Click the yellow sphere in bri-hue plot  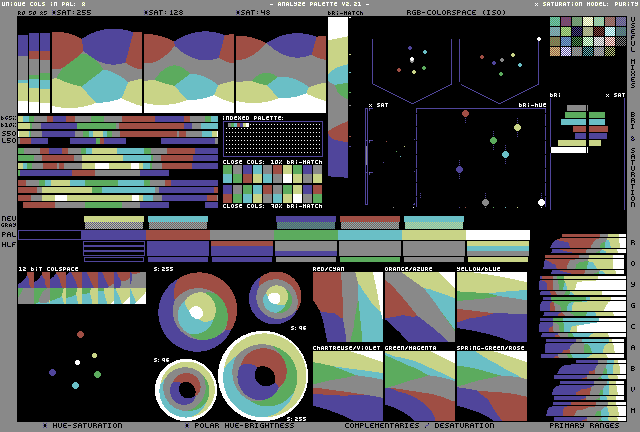point(517,127)
